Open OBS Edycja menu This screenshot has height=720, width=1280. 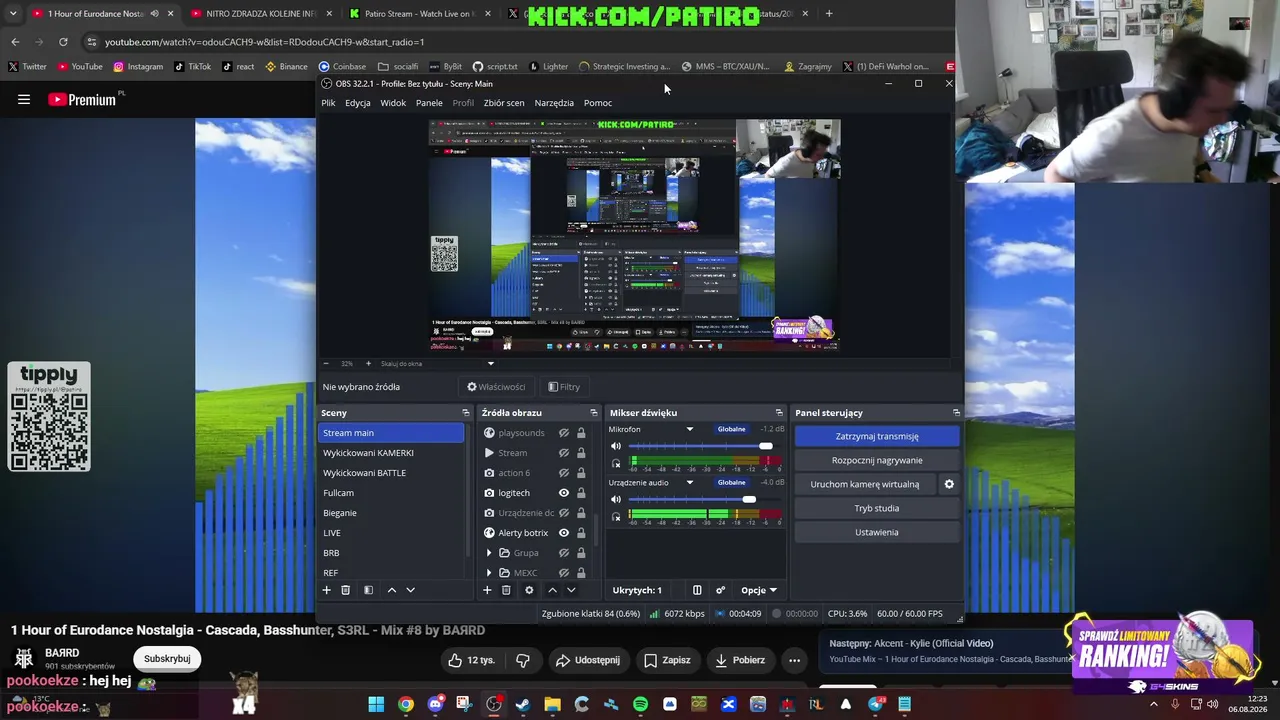coord(358,103)
